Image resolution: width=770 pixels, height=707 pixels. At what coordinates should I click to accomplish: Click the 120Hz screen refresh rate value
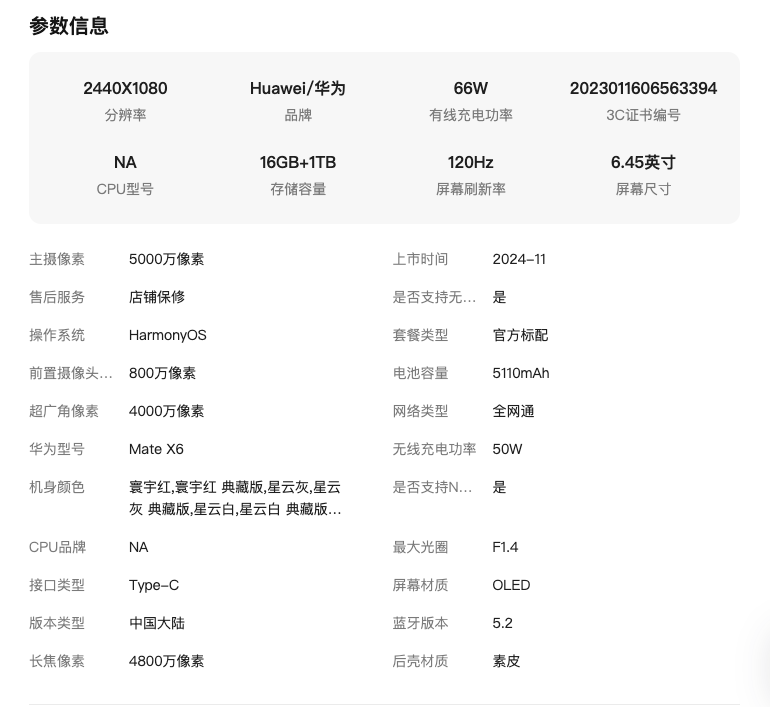tap(470, 162)
